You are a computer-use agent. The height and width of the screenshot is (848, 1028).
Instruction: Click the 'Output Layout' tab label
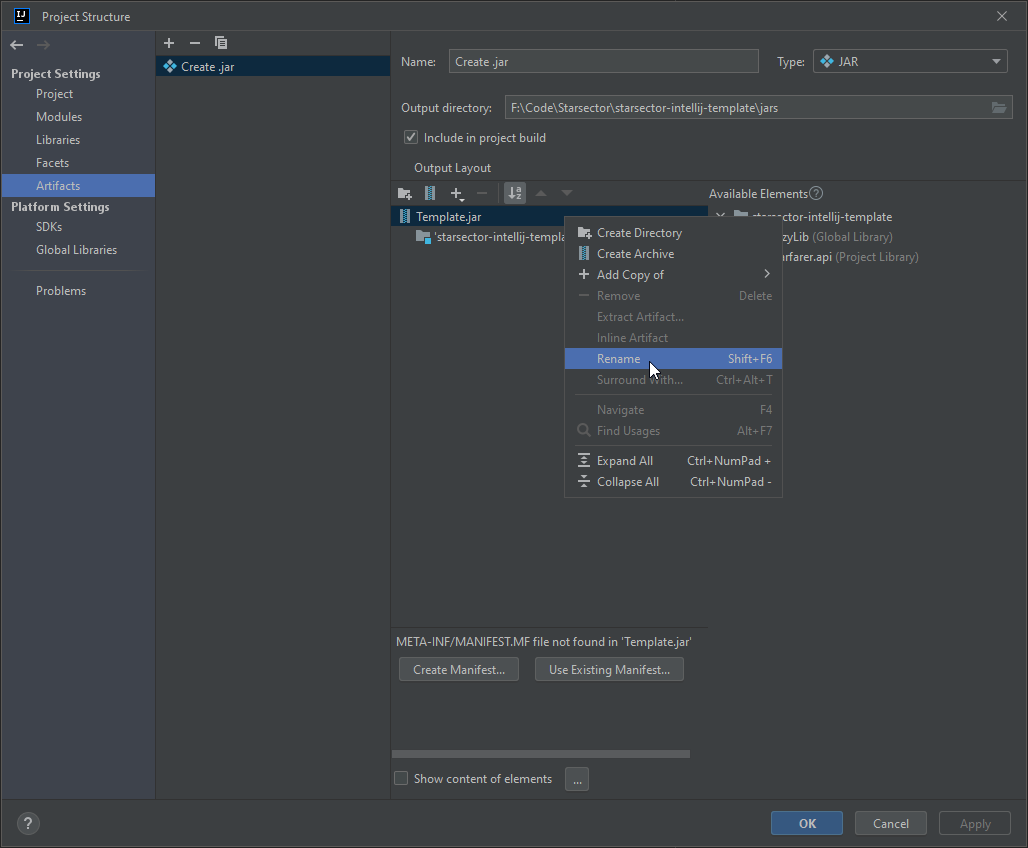coord(452,168)
